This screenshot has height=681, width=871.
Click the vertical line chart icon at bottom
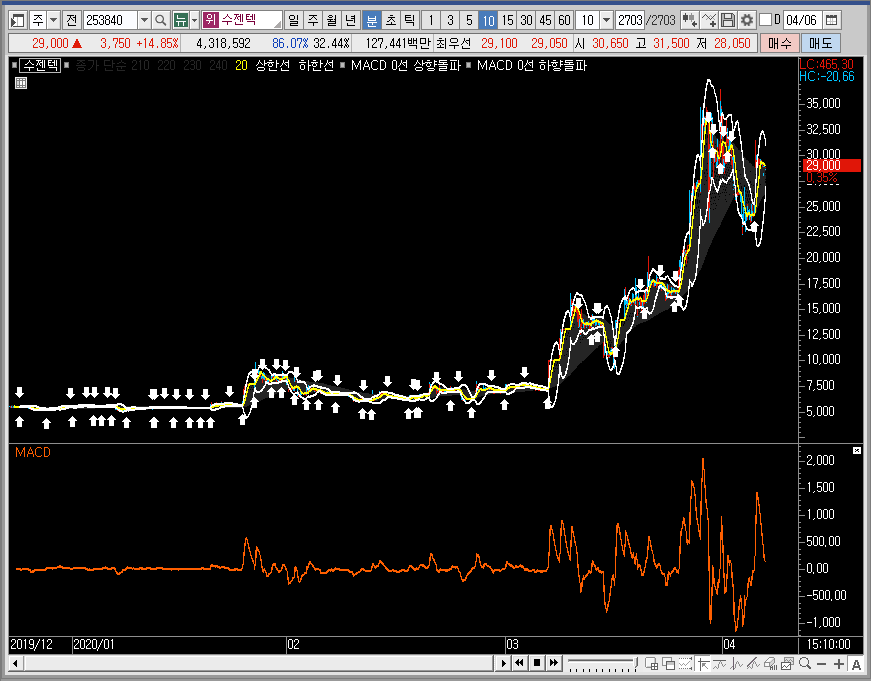click(x=737, y=663)
